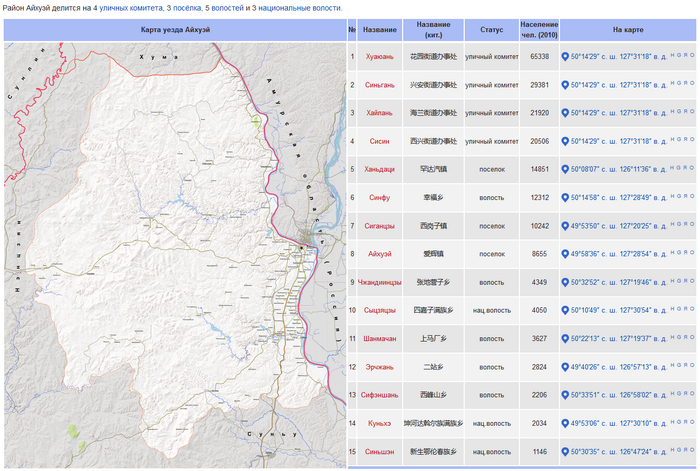Screen dimensions: 700x471
Task: Click 'уличных комитета' link in intro text
Action: pyautogui.click(x=130, y=8)
